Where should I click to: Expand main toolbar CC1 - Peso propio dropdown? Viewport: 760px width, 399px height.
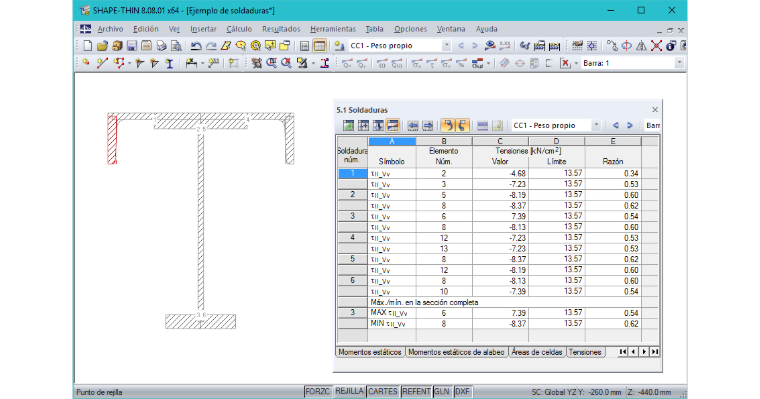446,46
